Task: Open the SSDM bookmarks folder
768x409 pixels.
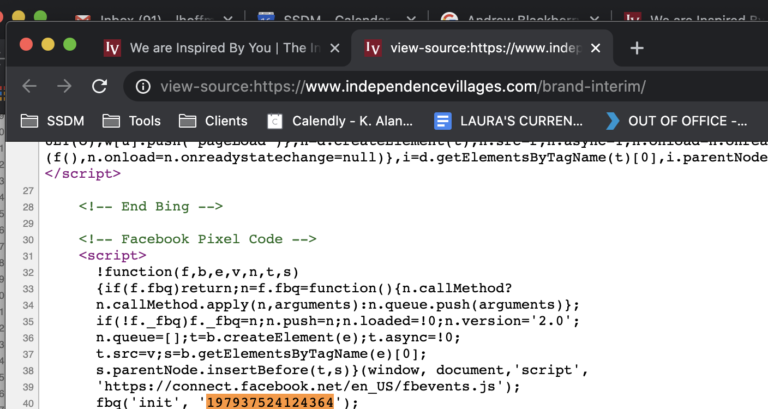Action: (x=52, y=121)
